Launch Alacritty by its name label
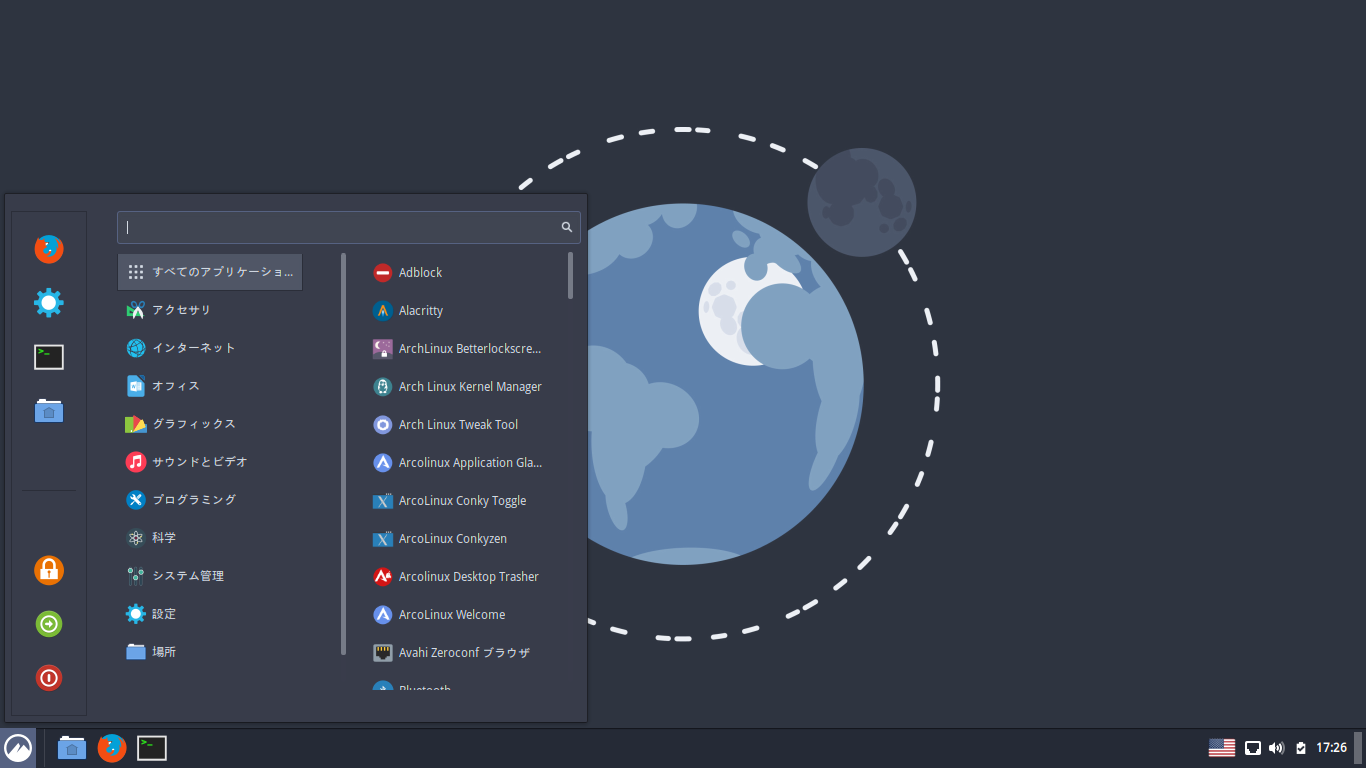 [x=421, y=311]
